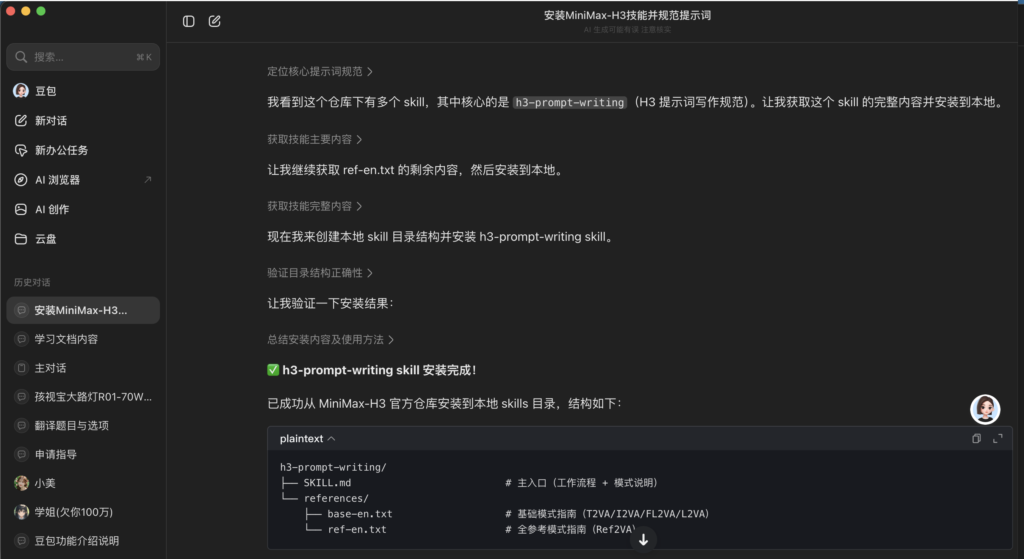1024x559 pixels.
Task: Click the ref-en.txt line in code block
Action: [x=357, y=530]
